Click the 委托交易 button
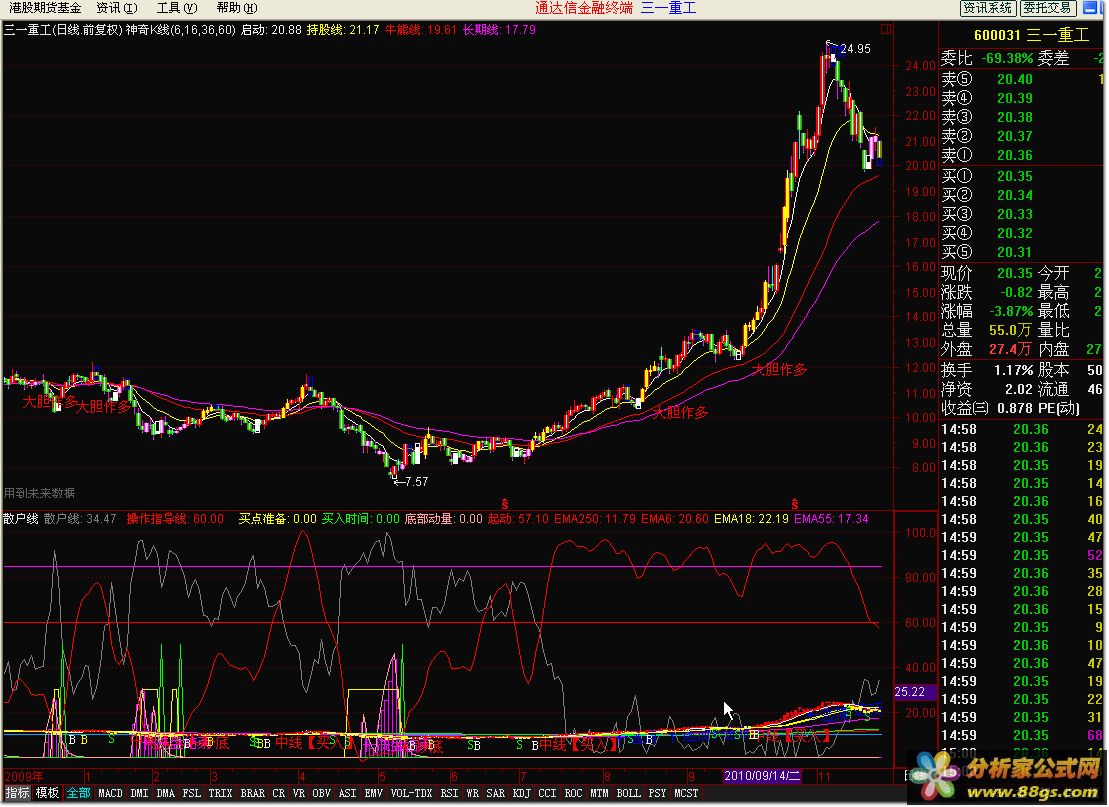The image size is (1109, 807). tap(1047, 8)
